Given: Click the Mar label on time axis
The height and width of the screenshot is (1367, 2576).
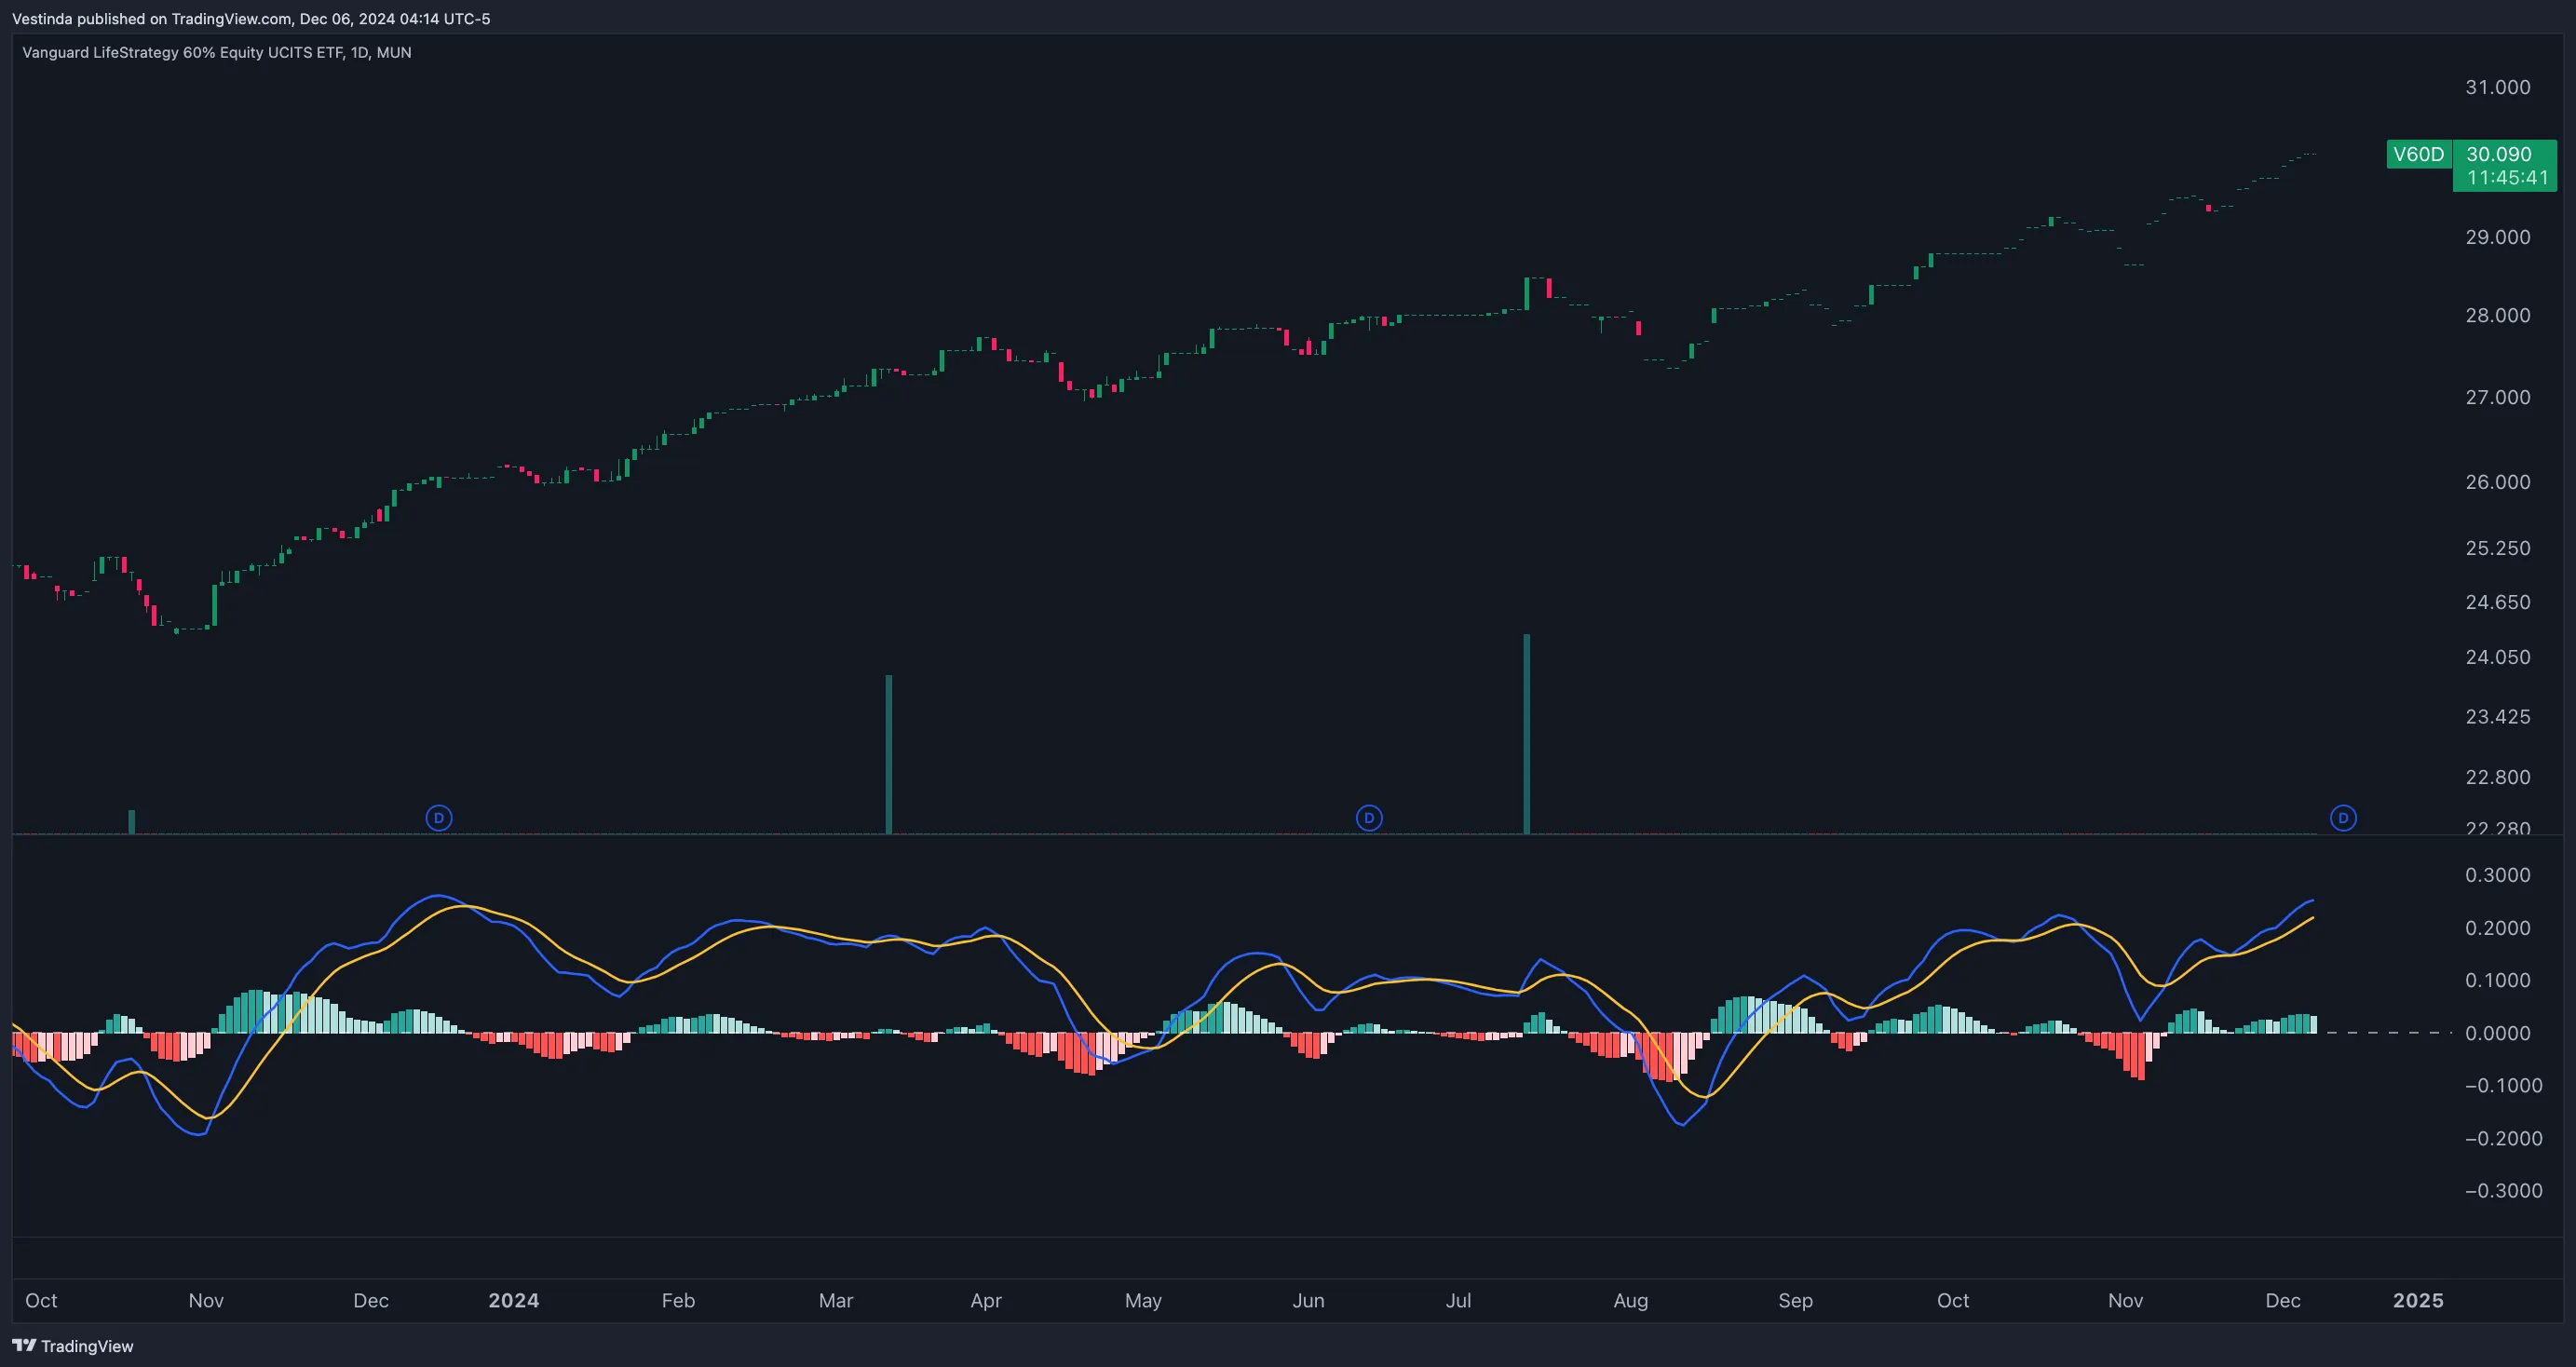Looking at the screenshot, I should (836, 1300).
